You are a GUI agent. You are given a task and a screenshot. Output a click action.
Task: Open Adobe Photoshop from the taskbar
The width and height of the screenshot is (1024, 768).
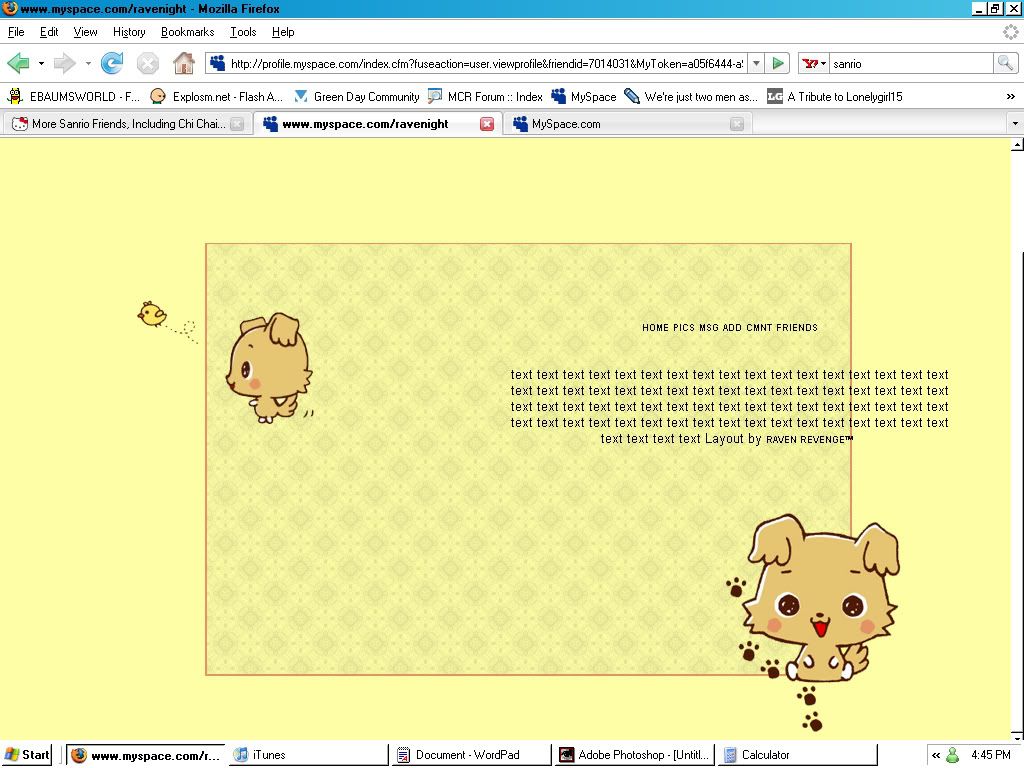634,755
